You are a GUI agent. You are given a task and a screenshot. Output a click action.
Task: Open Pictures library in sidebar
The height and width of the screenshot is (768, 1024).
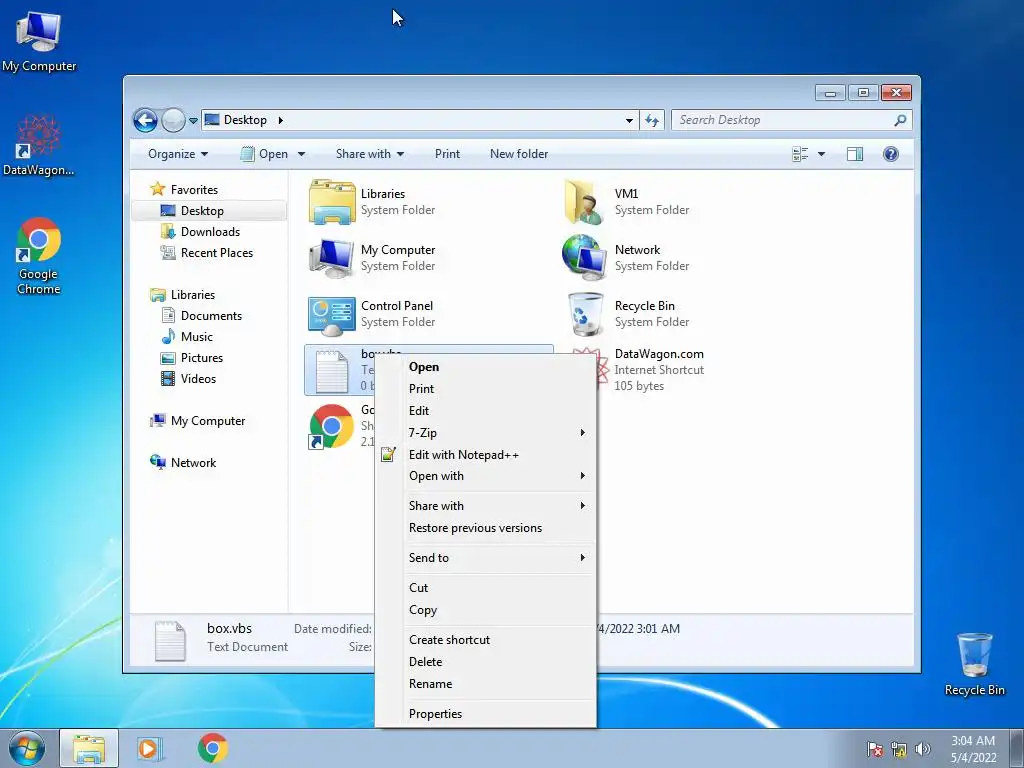(x=201, y=358)
